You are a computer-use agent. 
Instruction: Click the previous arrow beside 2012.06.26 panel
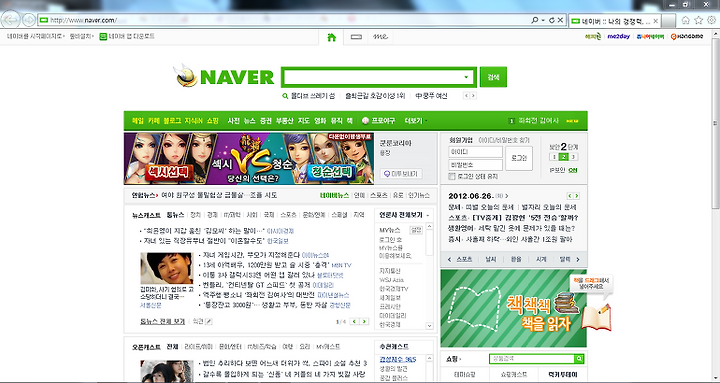click(570, 196)
